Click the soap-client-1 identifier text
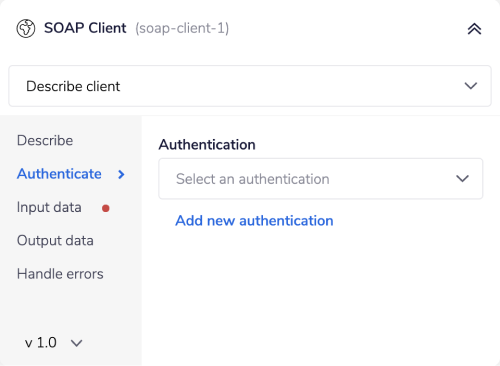 182,28
